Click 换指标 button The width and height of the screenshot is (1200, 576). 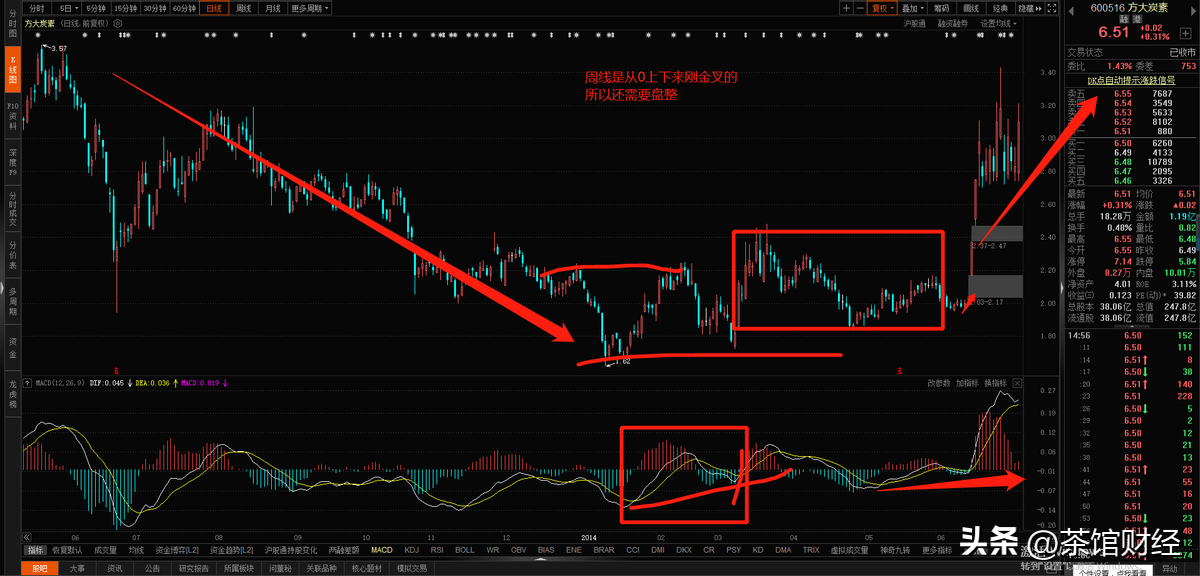(996, 383)
